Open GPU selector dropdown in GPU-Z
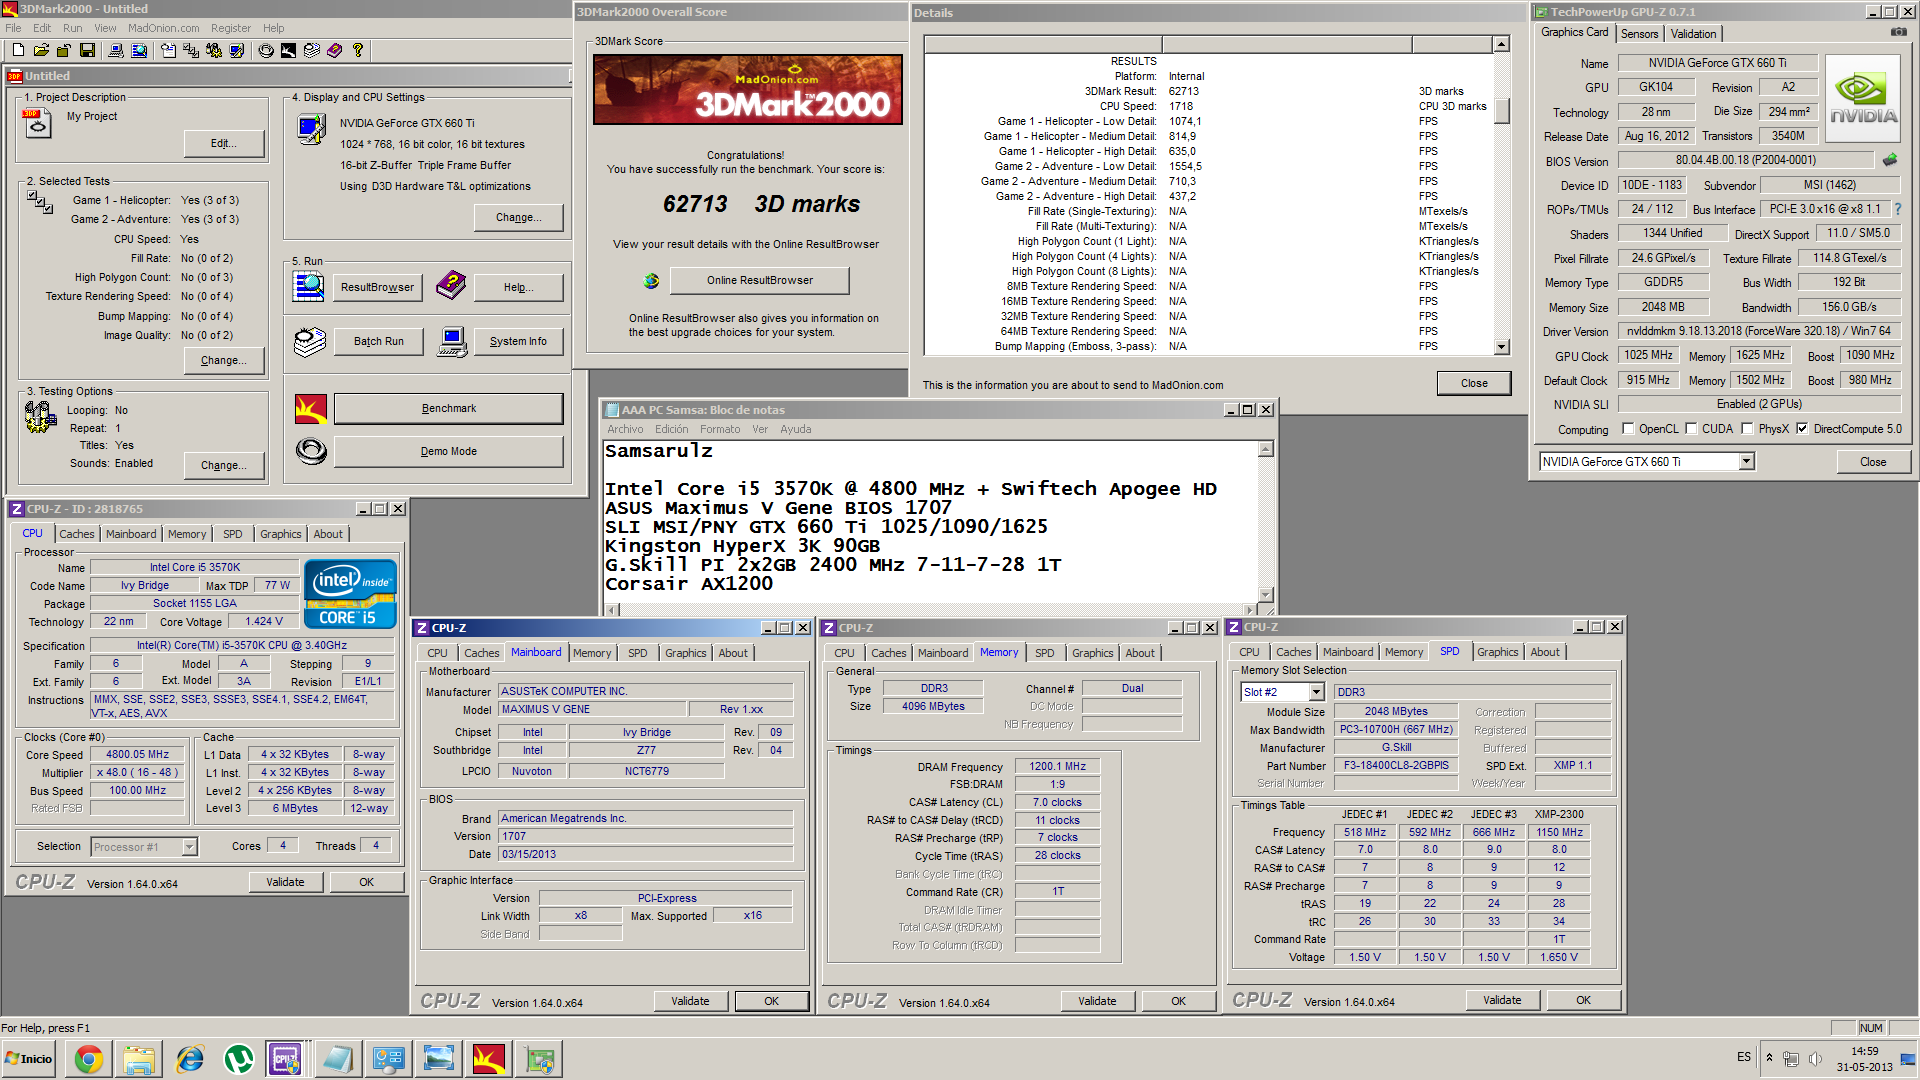The image size is (1920, 1080). (1746, 462)
